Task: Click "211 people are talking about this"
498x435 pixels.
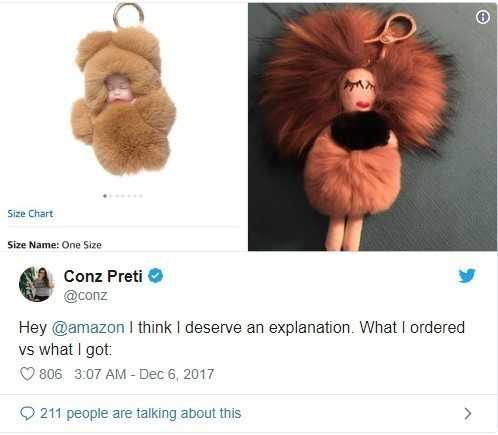Action: click(140, 413)
